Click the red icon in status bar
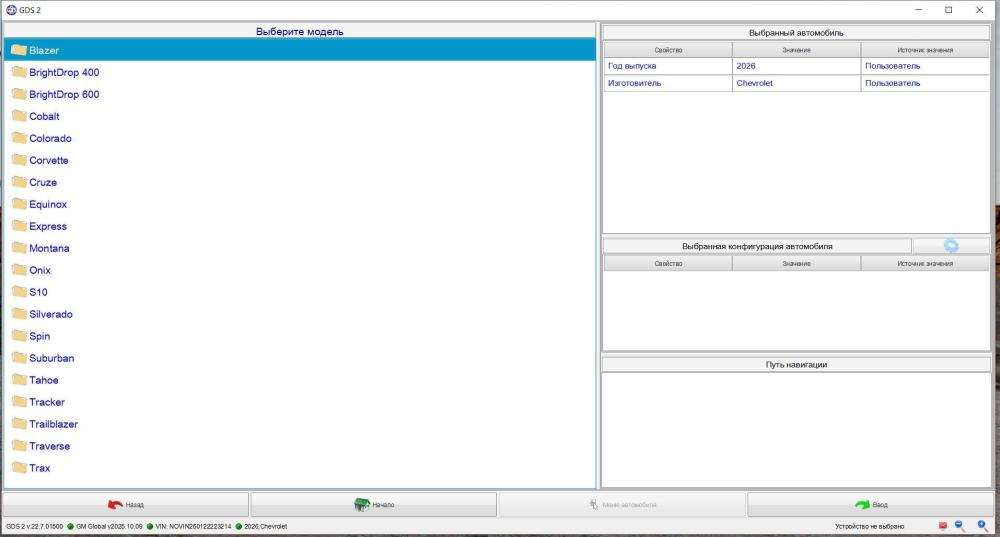Viewport: 1000px width, 537px height. click(x=943, y=526)
